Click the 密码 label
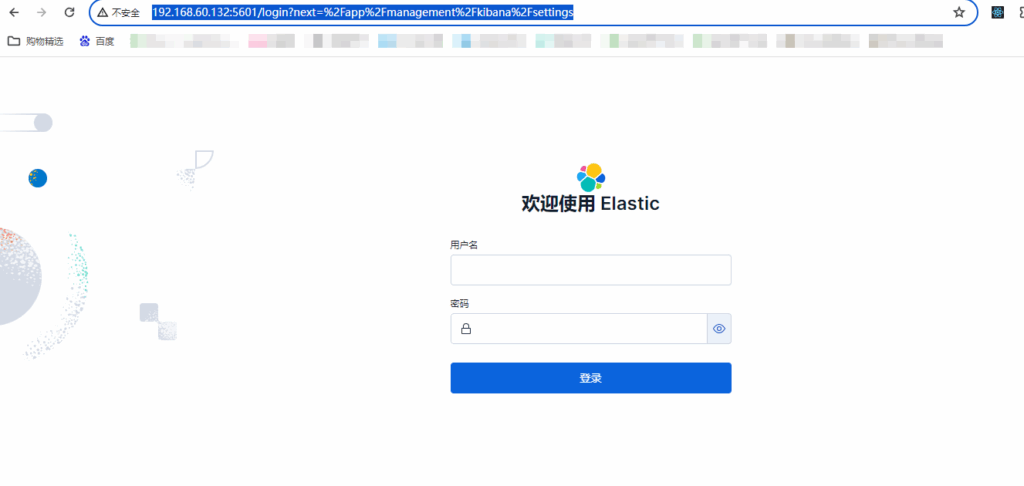The height and width of the screenshot is (486, 1024). (x=460, y=304)
